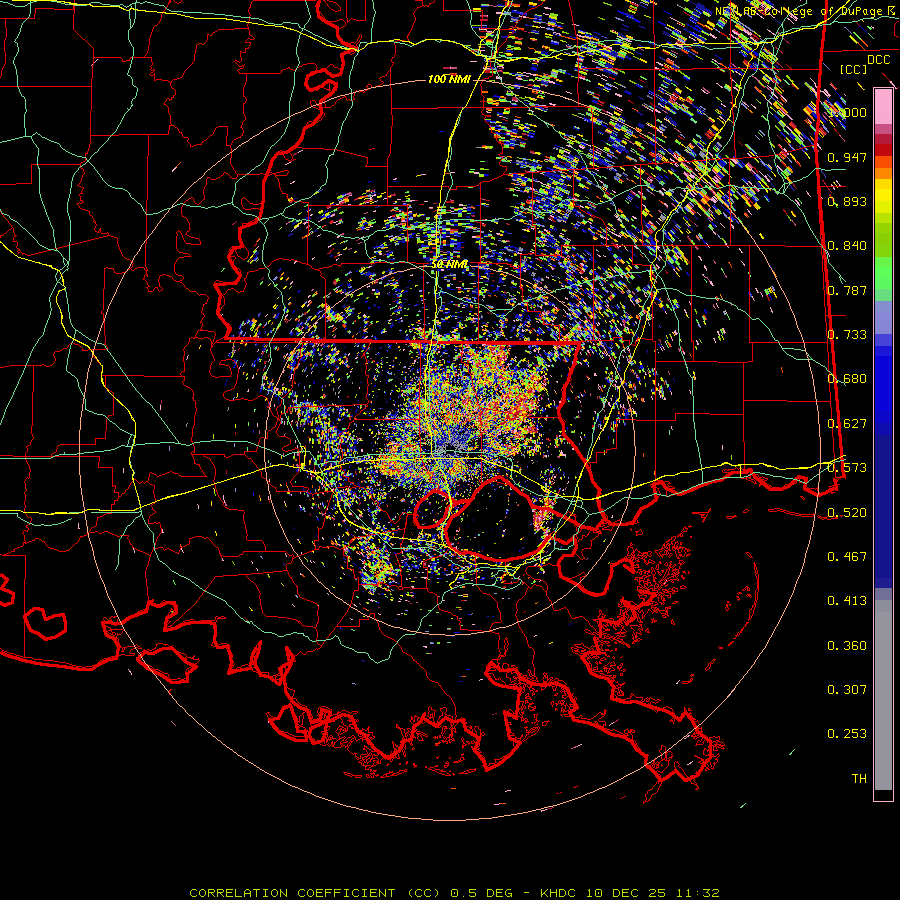The width and height of the screenshot is (900, 900).
Task: Click the 10 DEC 25 date text
Action: click(628, 893)
